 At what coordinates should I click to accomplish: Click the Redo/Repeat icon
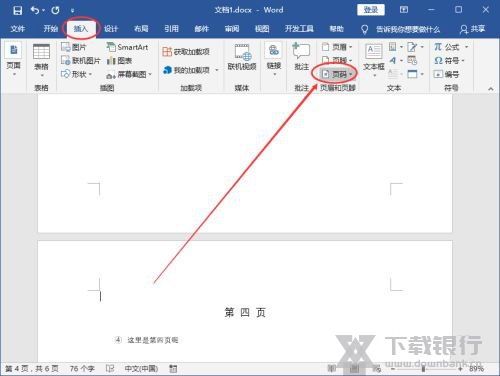tap(55, 10)
